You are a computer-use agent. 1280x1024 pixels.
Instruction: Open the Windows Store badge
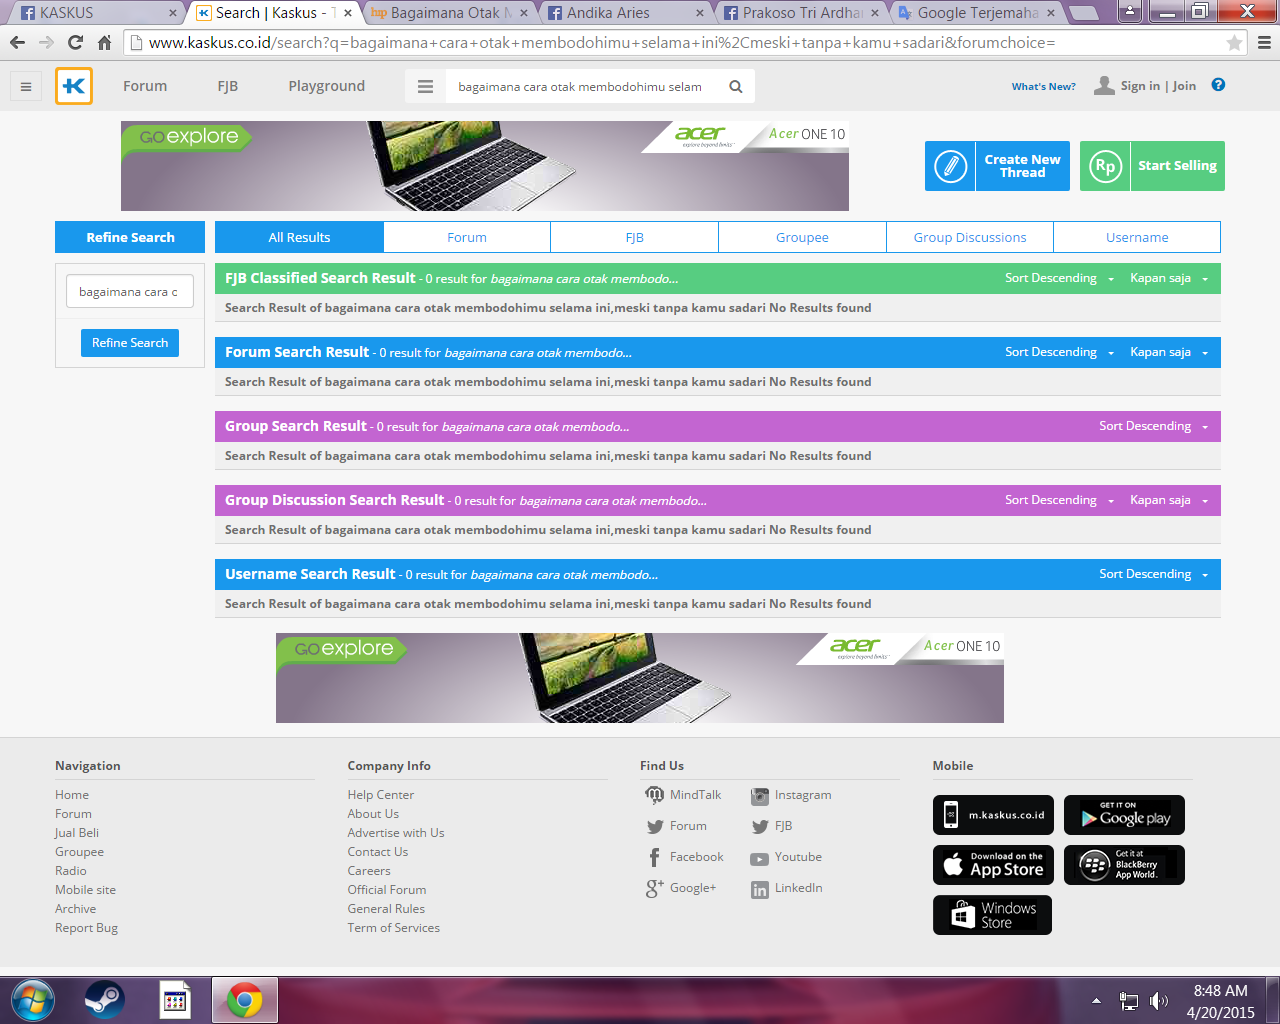pos(992,915)
